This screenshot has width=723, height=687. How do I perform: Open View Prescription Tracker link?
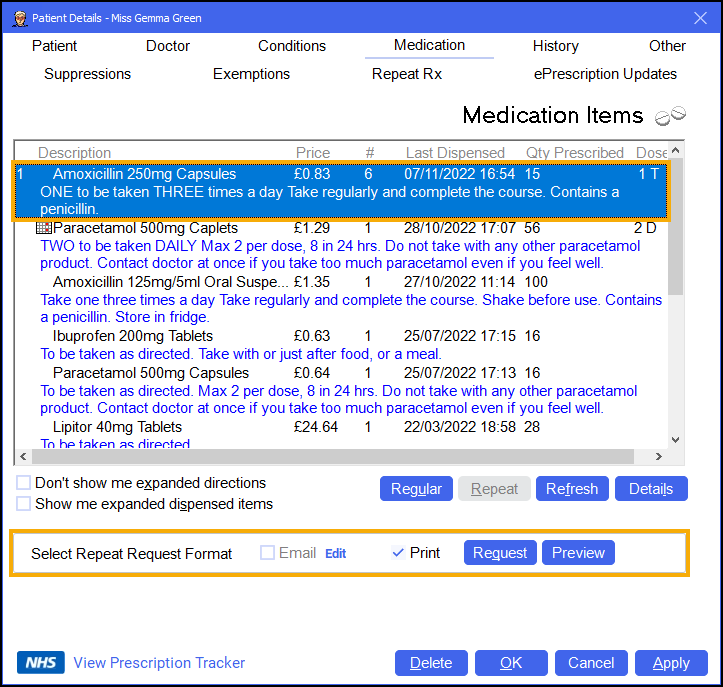click(x=159, y=662)
